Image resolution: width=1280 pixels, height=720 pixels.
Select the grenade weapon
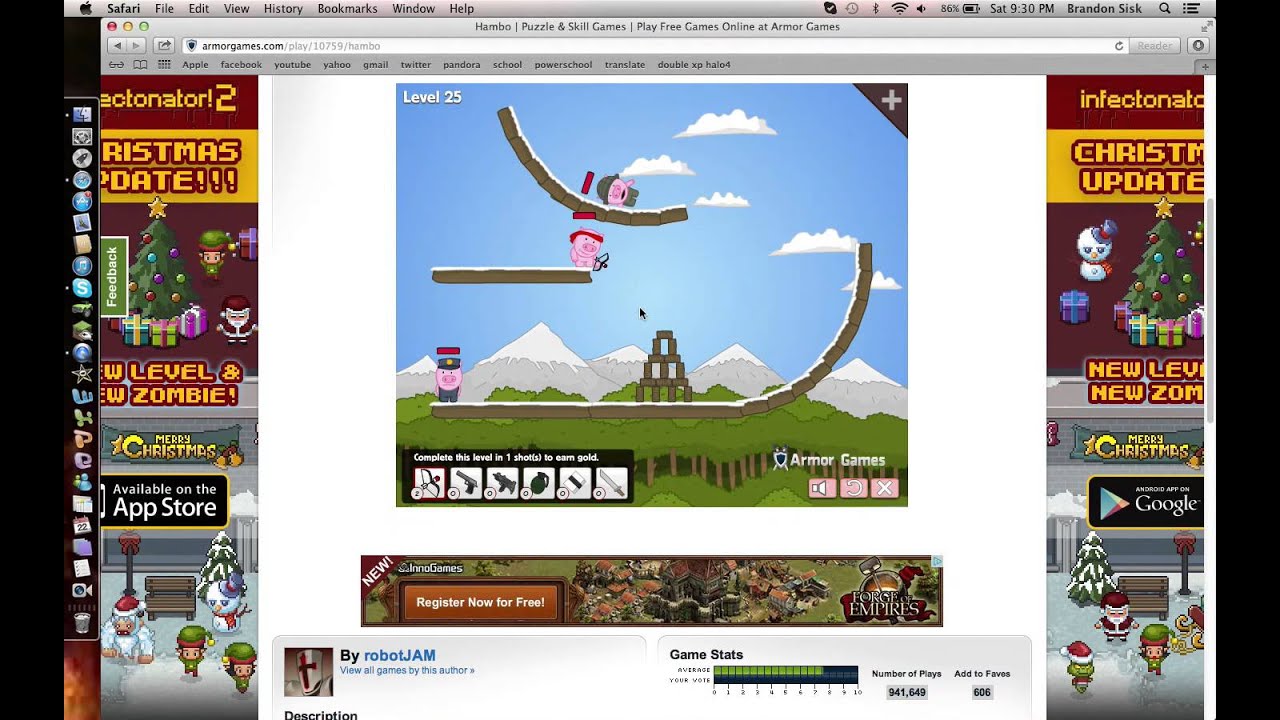coord(537,483)
